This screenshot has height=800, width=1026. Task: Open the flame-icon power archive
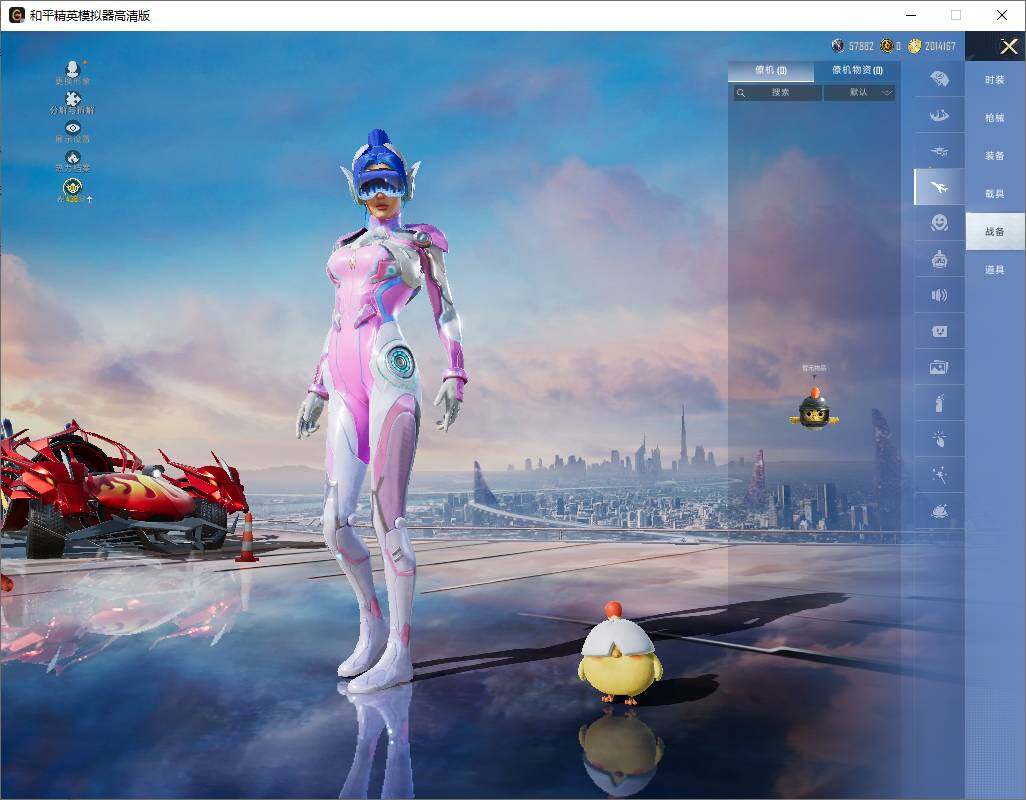tap(73, 161)
